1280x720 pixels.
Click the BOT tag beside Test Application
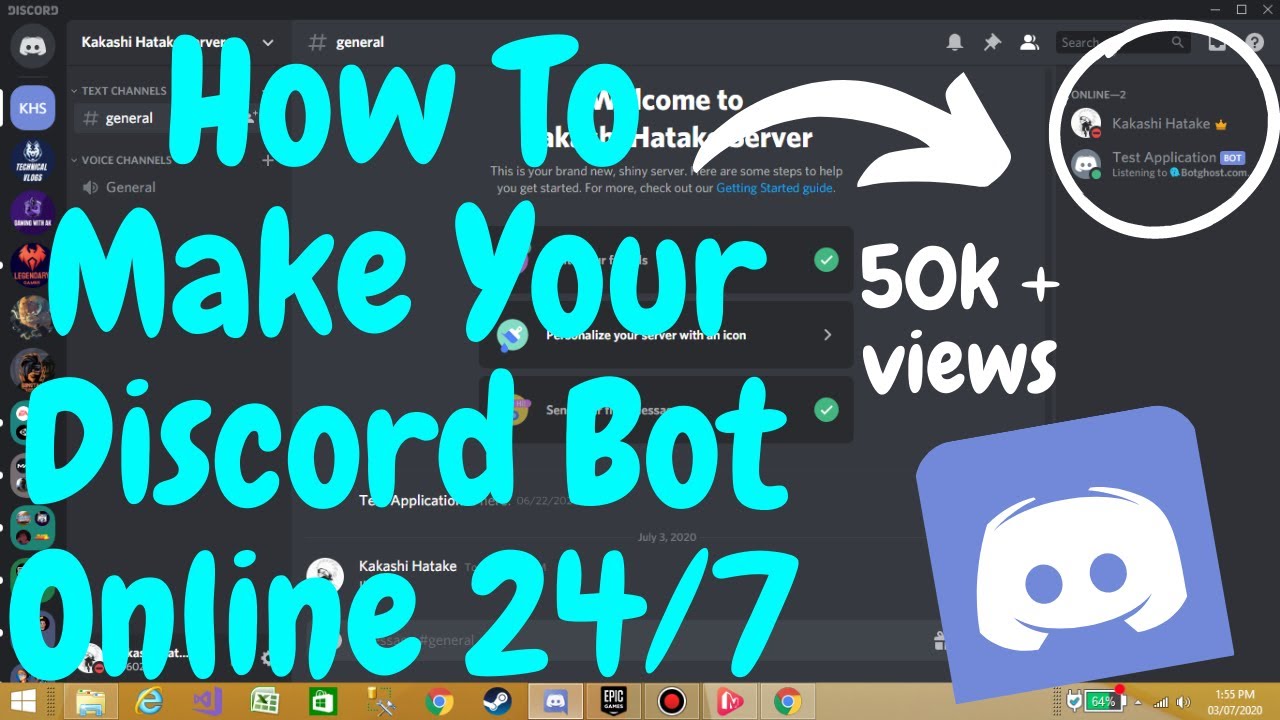coord(1233,158)
